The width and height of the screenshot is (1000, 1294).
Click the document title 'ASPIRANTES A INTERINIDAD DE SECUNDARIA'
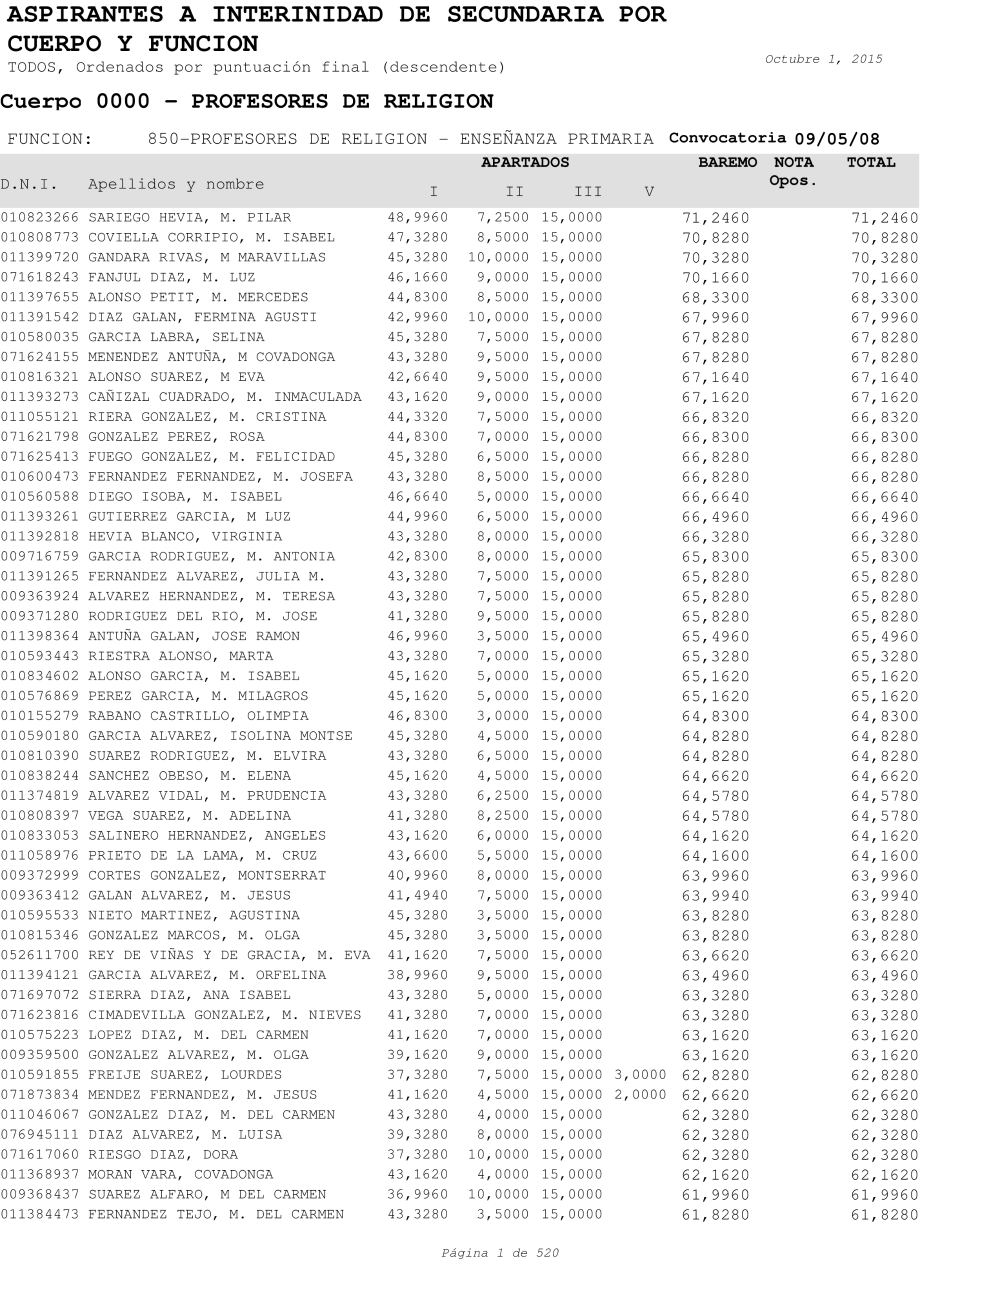336,16
